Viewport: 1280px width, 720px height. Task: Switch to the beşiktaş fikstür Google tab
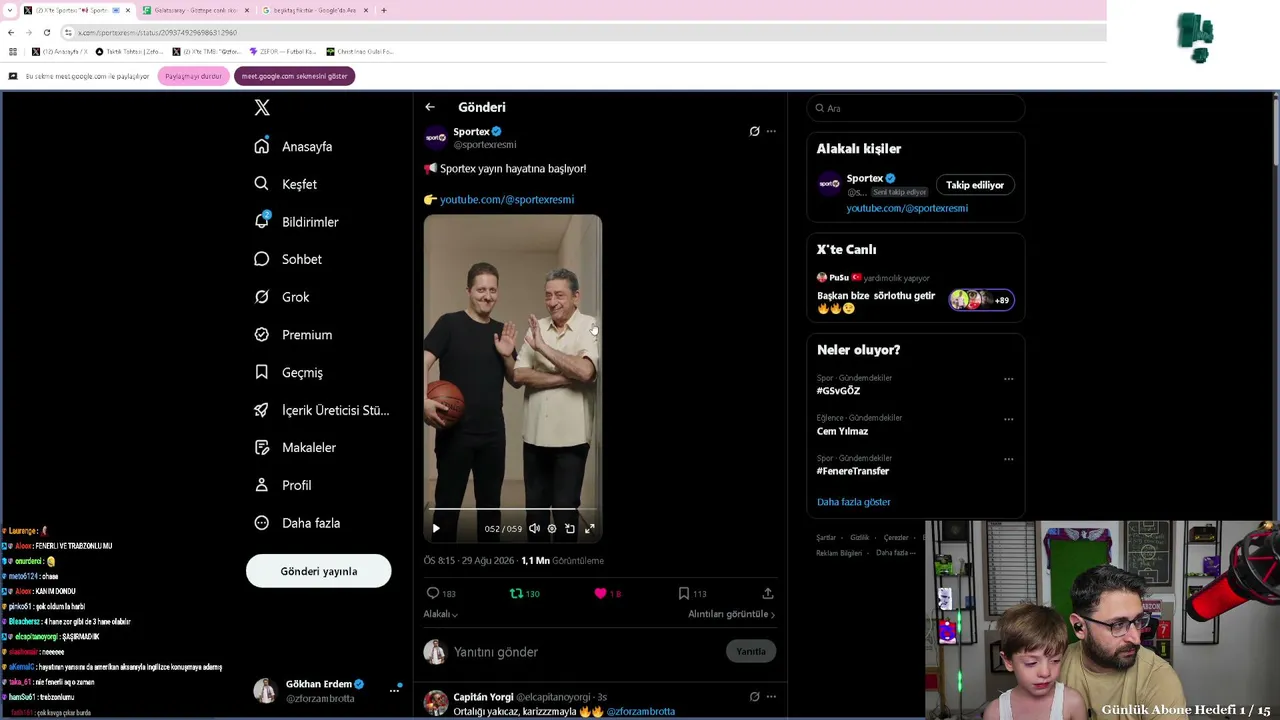pos(314,10)
